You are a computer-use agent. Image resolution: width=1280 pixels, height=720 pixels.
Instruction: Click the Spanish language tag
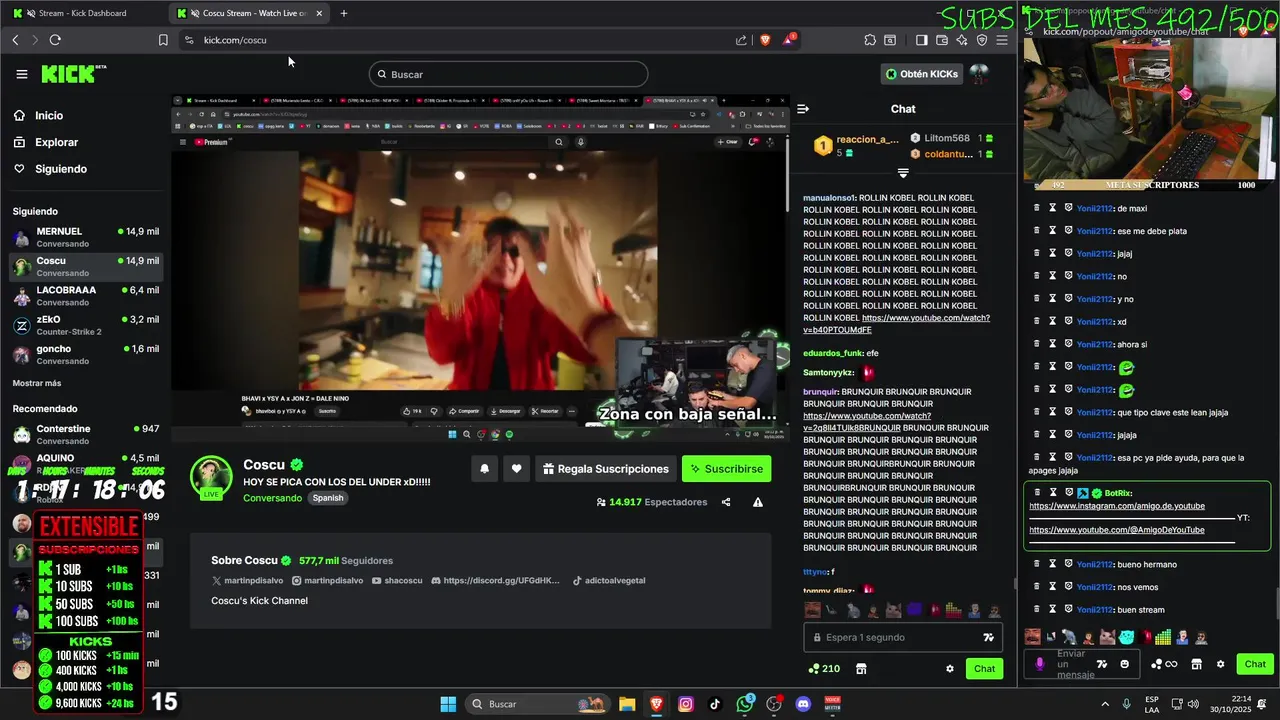pyautogui.click(x=327, y=498)
